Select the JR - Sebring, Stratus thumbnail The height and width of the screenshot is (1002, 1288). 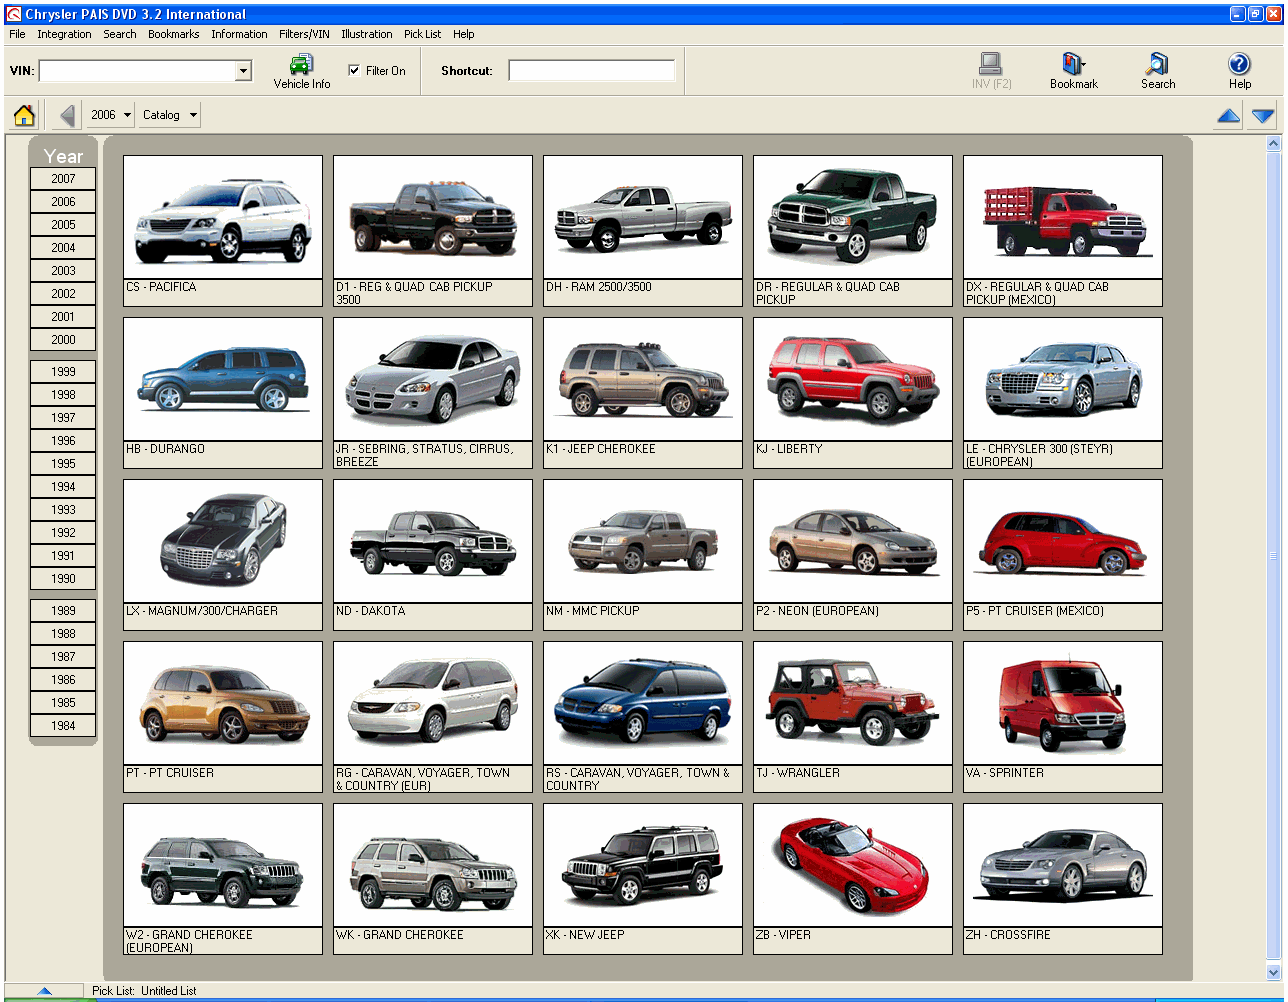(433, 379)
